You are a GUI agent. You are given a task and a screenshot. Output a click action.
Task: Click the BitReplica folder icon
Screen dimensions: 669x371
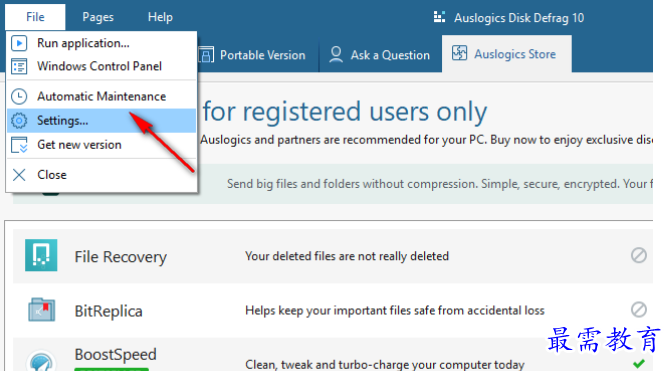[41, 310]
